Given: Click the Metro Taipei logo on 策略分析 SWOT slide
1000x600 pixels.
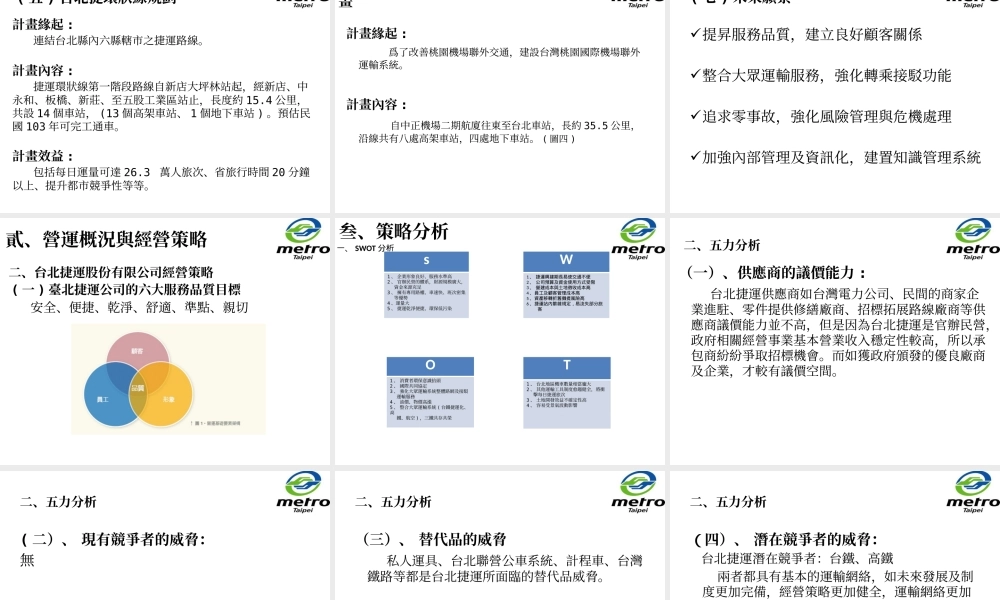Looking at the screenshot, I should 638,239.
